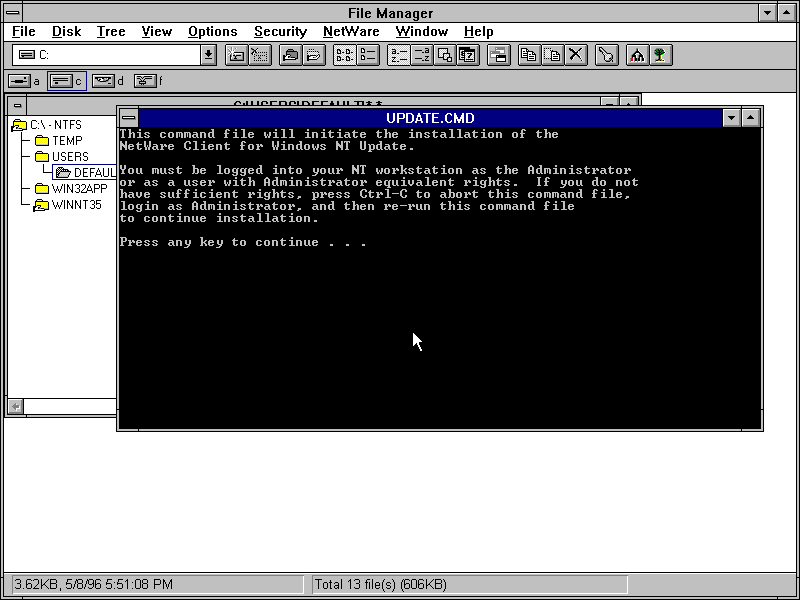
Task: Open UPDATE.CMD window control menu box
Action: click(129, 118)
